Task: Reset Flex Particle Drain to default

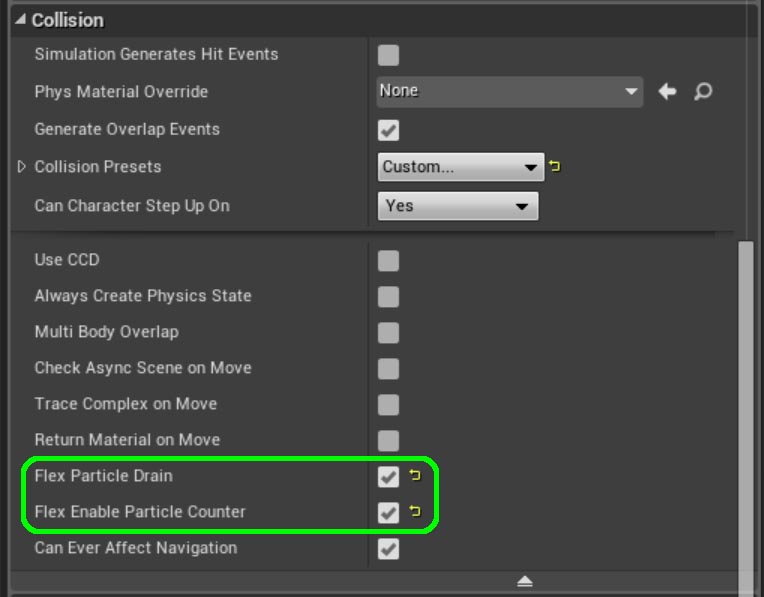Action: point(415,475)
